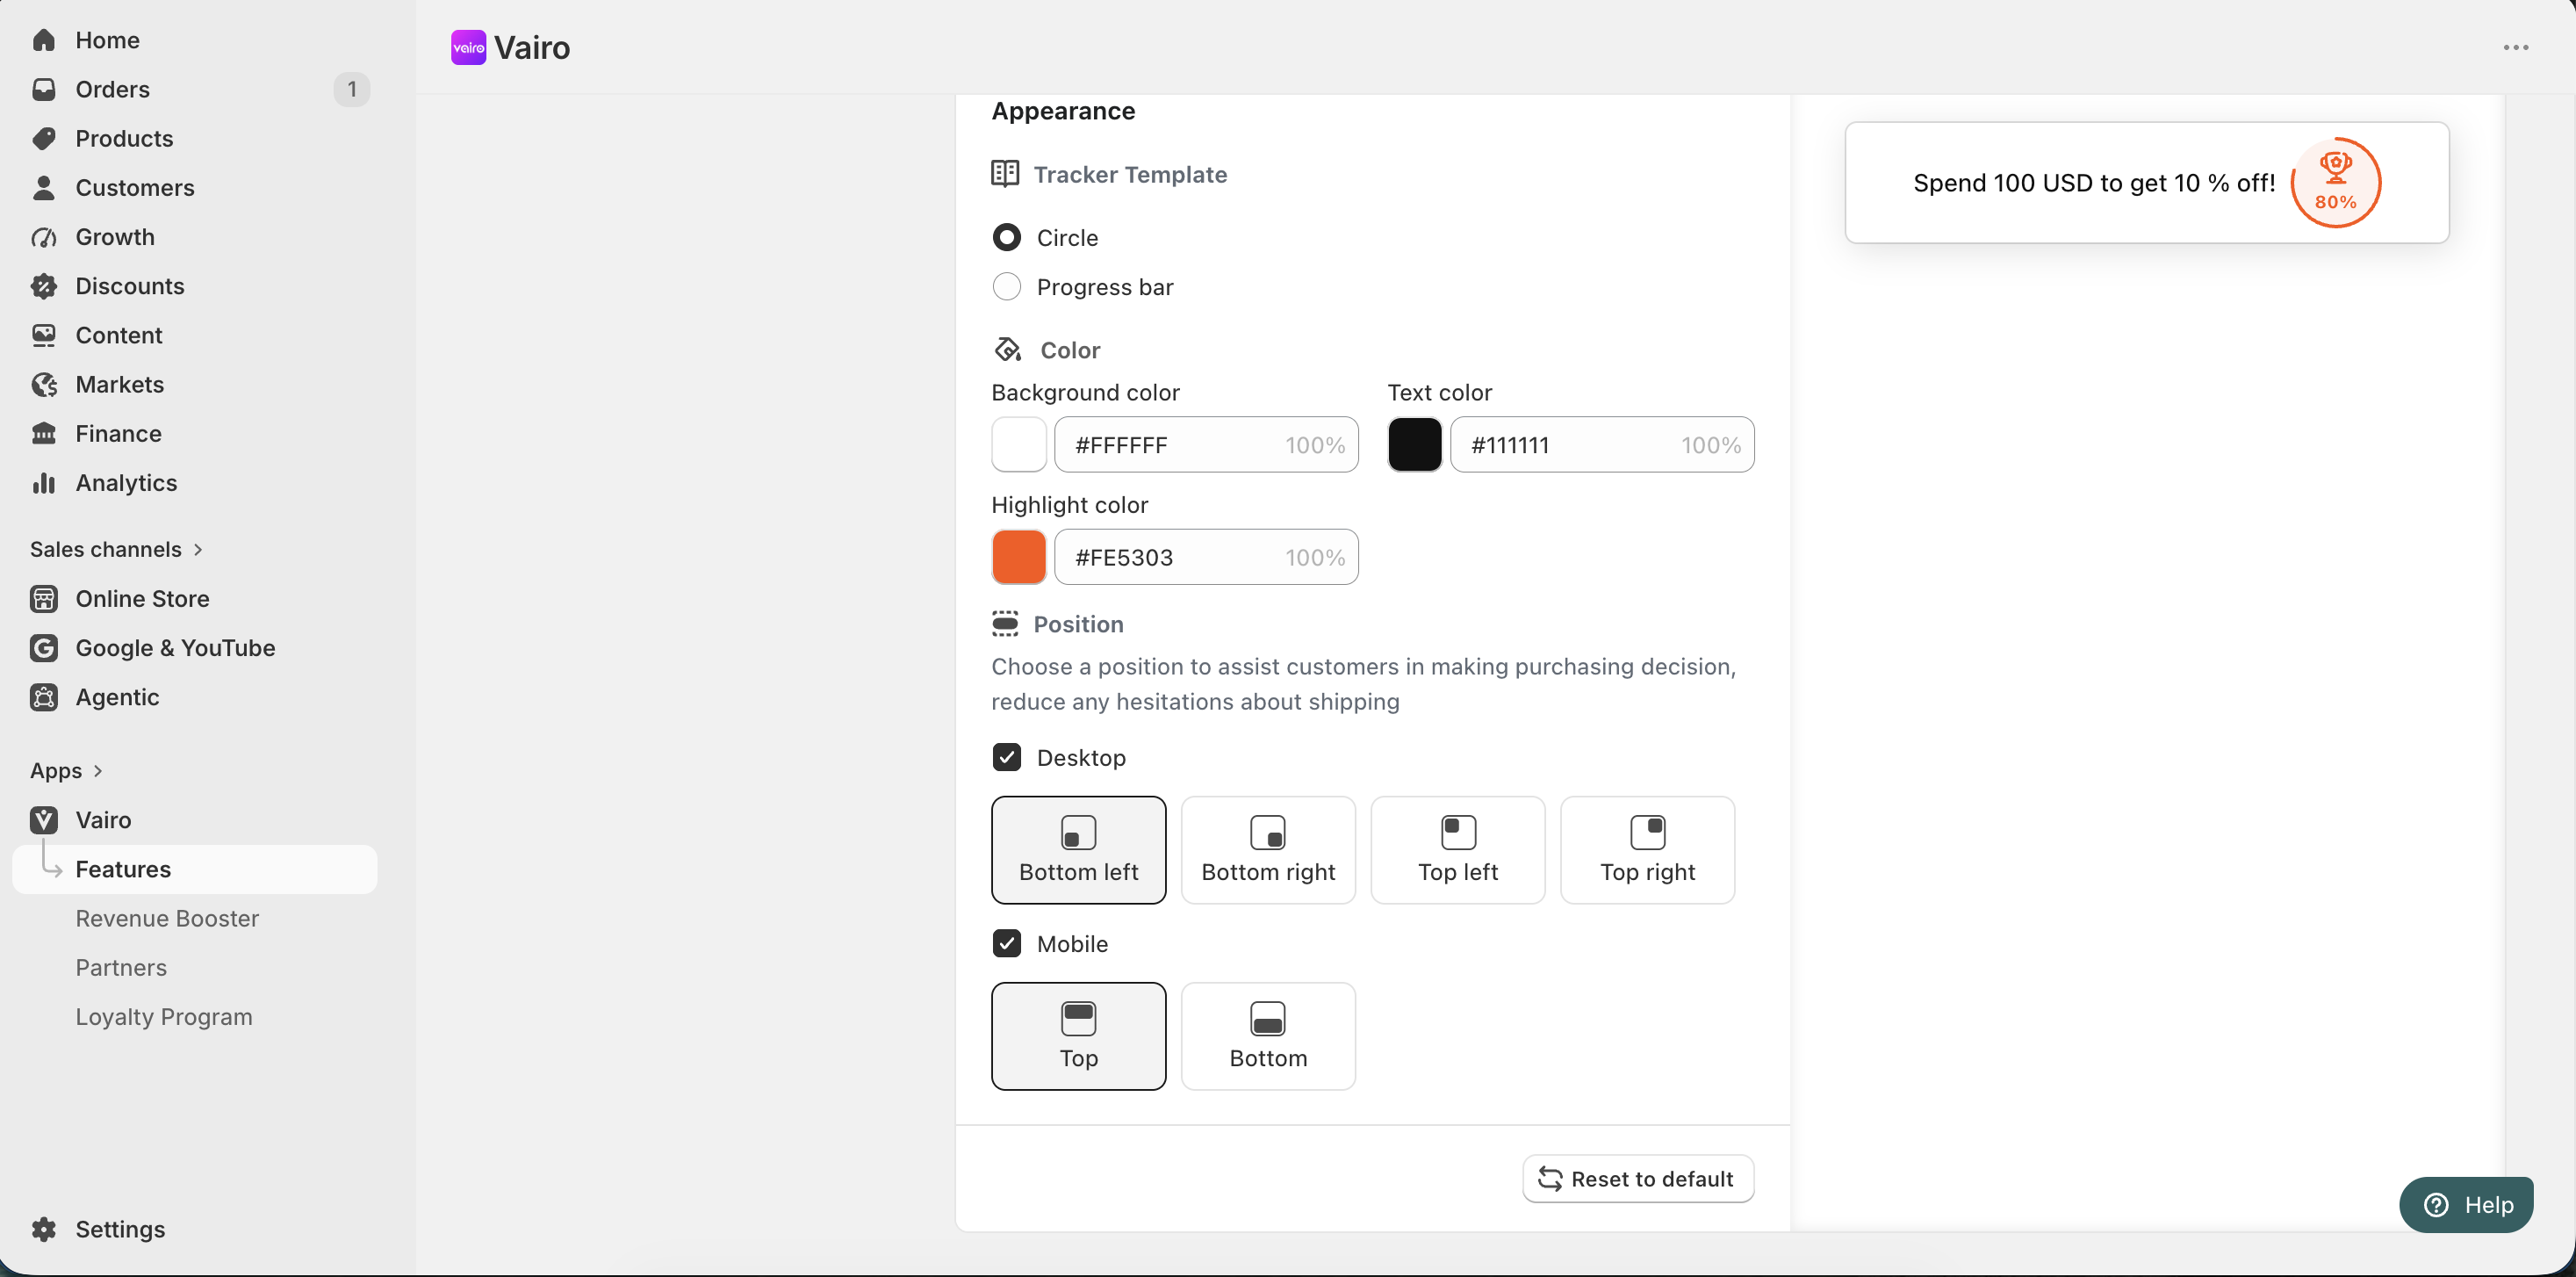Select the Progress bar radio option
The image size is (2576, 1277).
(1006, 287)
